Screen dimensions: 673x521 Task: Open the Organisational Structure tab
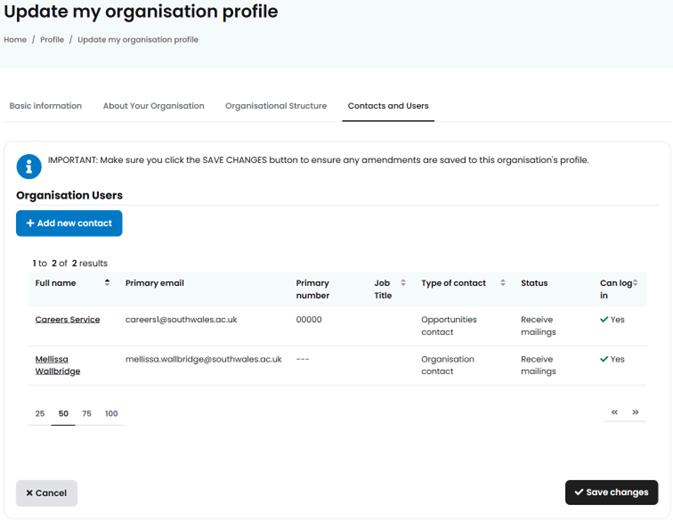click(x=276, y=106)
